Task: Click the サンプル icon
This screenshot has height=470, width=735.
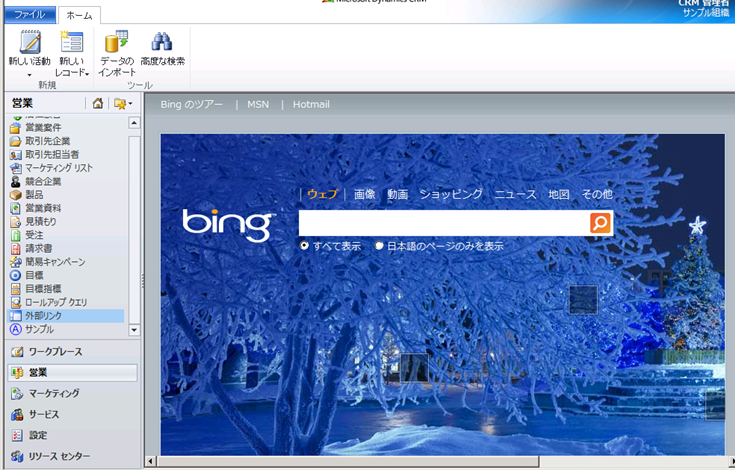Action: click(x=15, y=329)
